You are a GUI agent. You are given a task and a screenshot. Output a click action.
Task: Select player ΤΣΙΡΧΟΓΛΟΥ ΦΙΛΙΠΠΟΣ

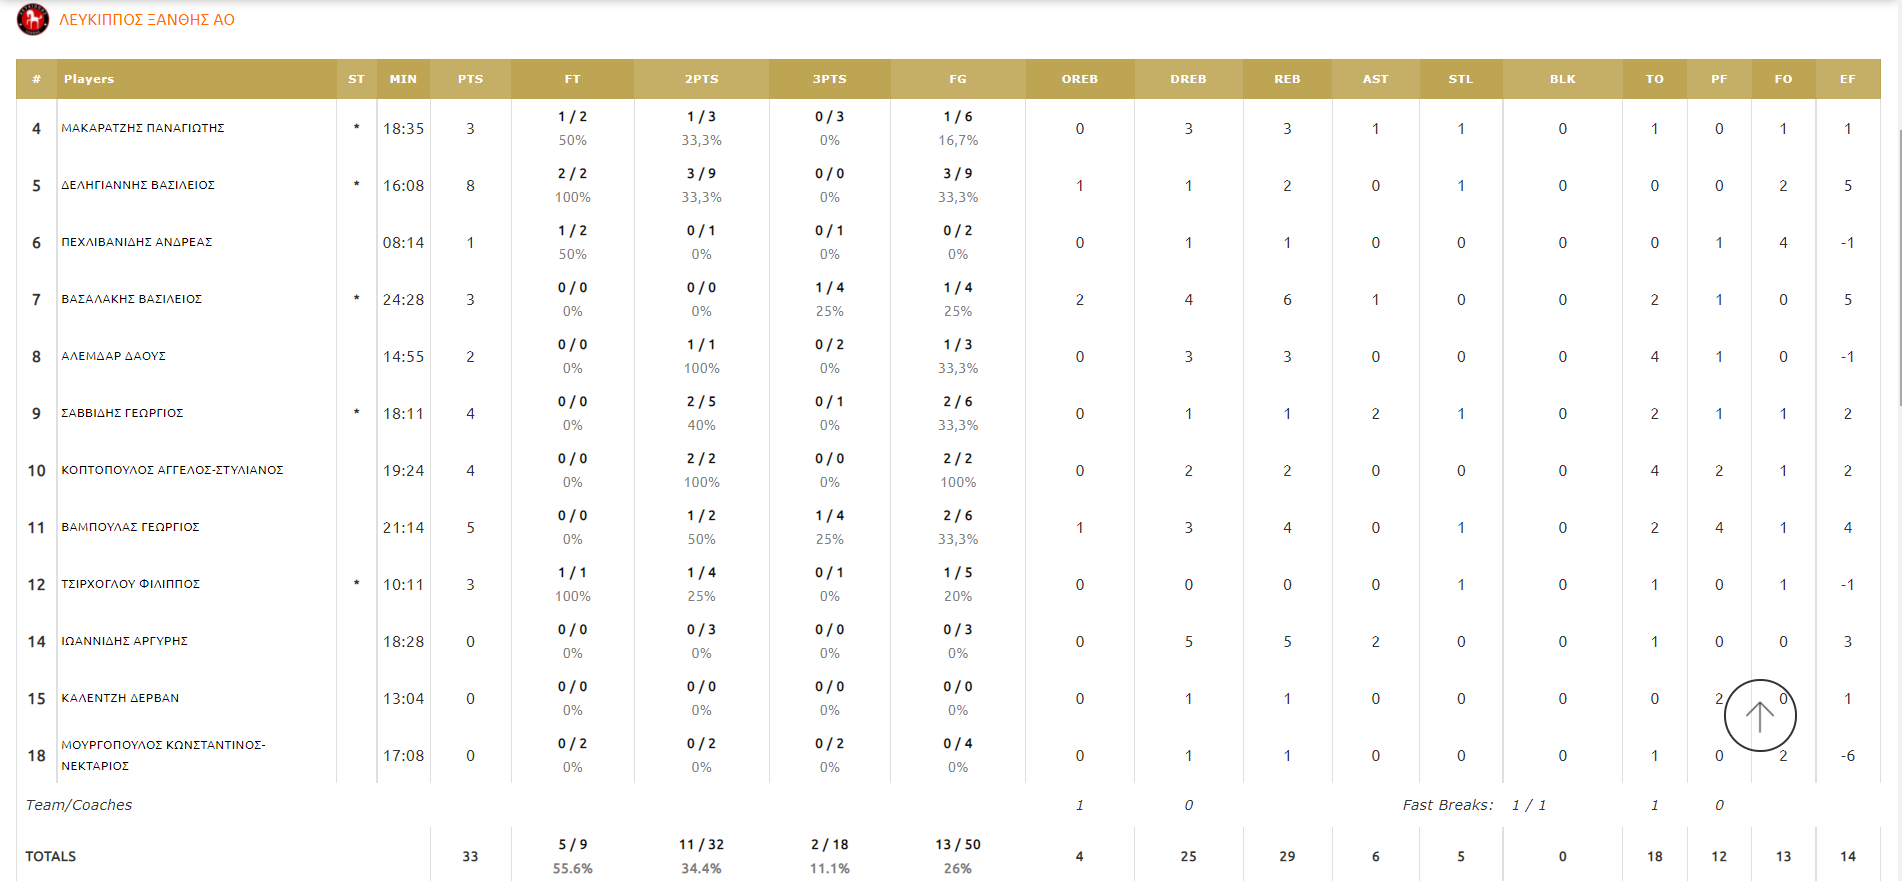[x=130, y=584]
